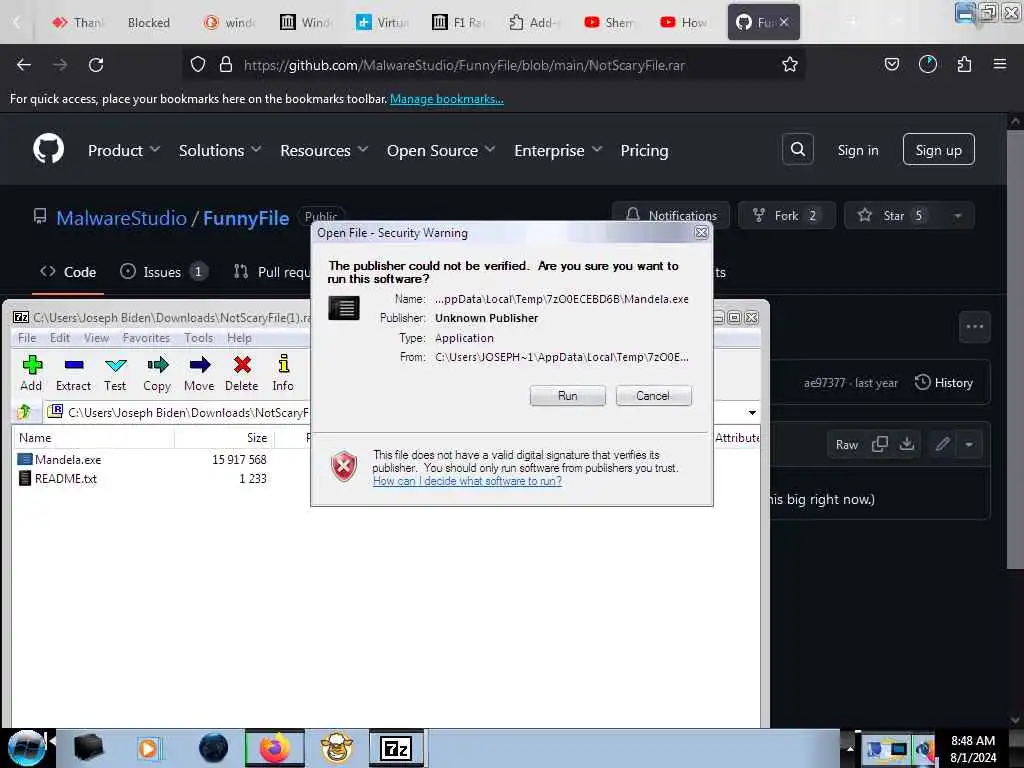Expand the Star lists dropdown arrow
This screenshot has width=1024, height=768.
point(957,216)
